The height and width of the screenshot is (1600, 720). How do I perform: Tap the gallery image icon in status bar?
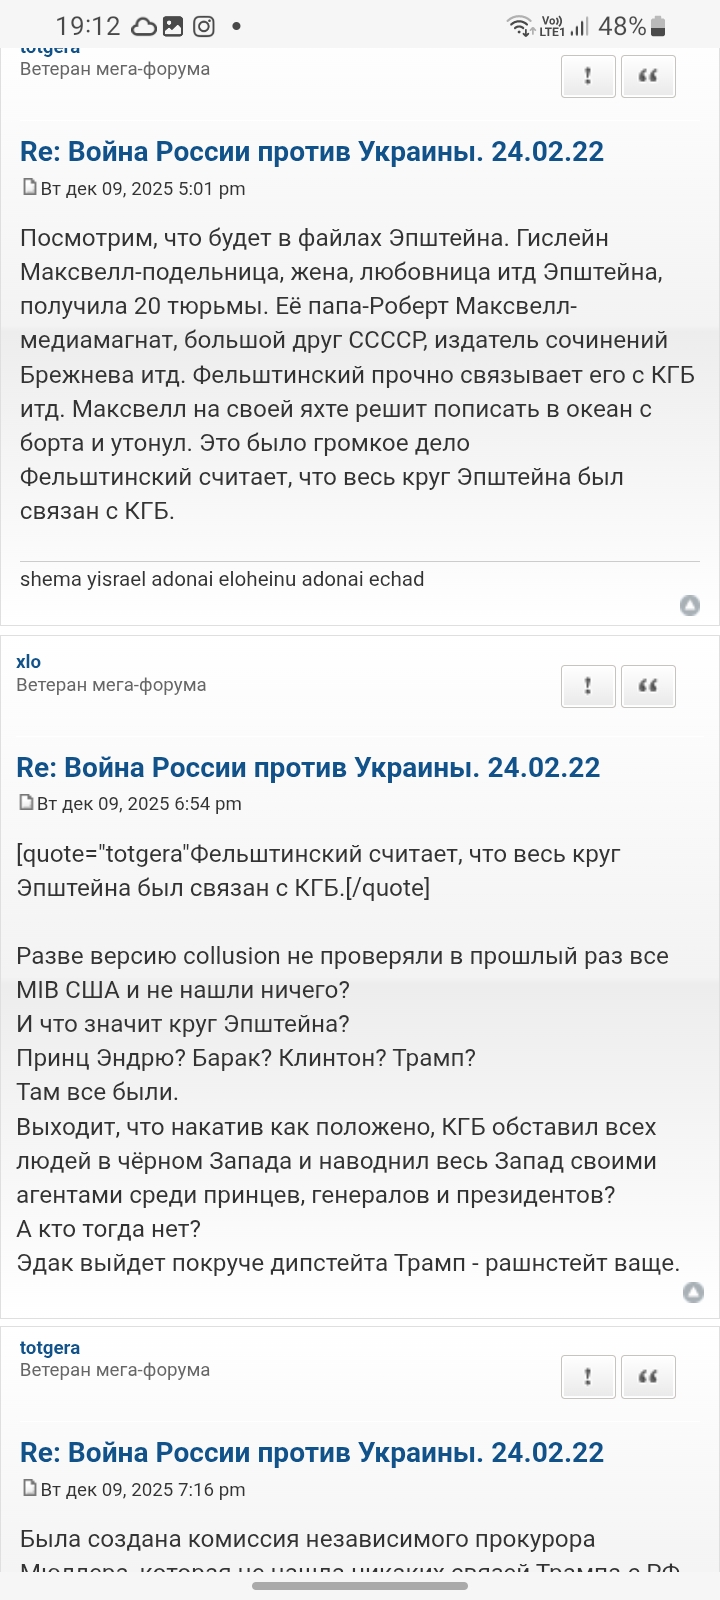point(173,27)
